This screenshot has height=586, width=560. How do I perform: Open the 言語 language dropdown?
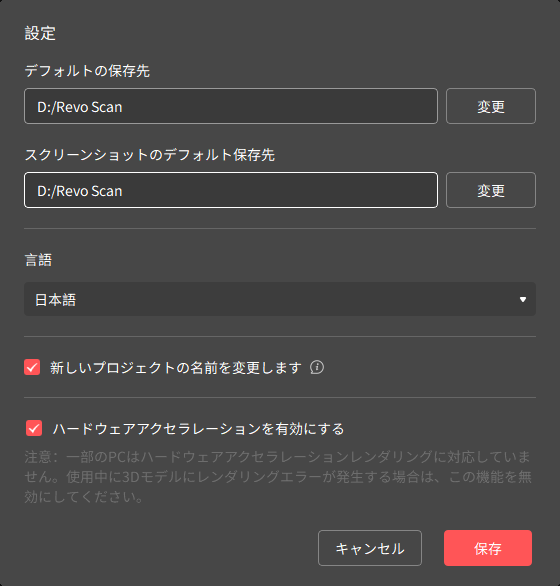(x=280, y=299)
